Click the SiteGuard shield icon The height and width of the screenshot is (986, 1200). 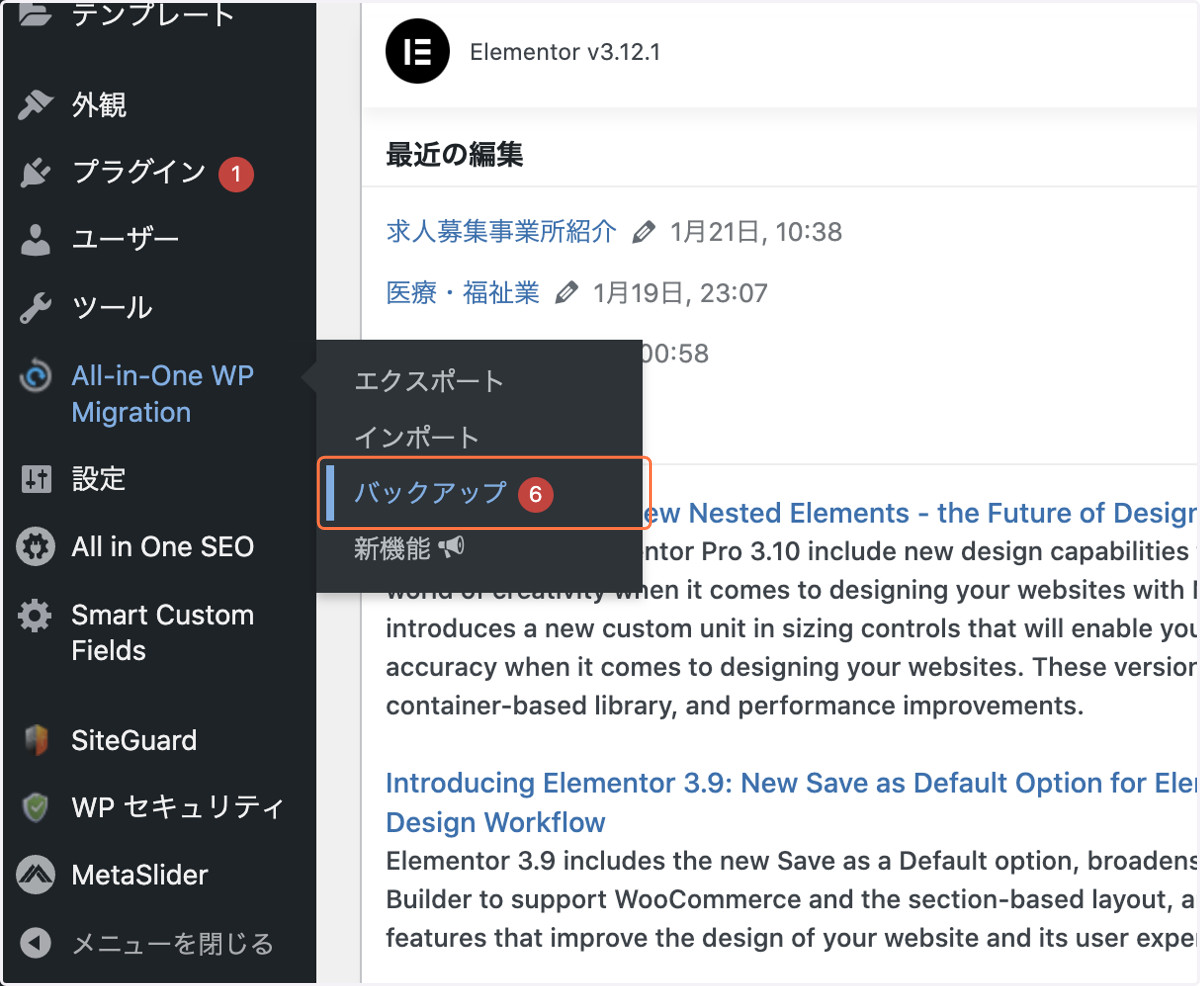pos(35,741)
